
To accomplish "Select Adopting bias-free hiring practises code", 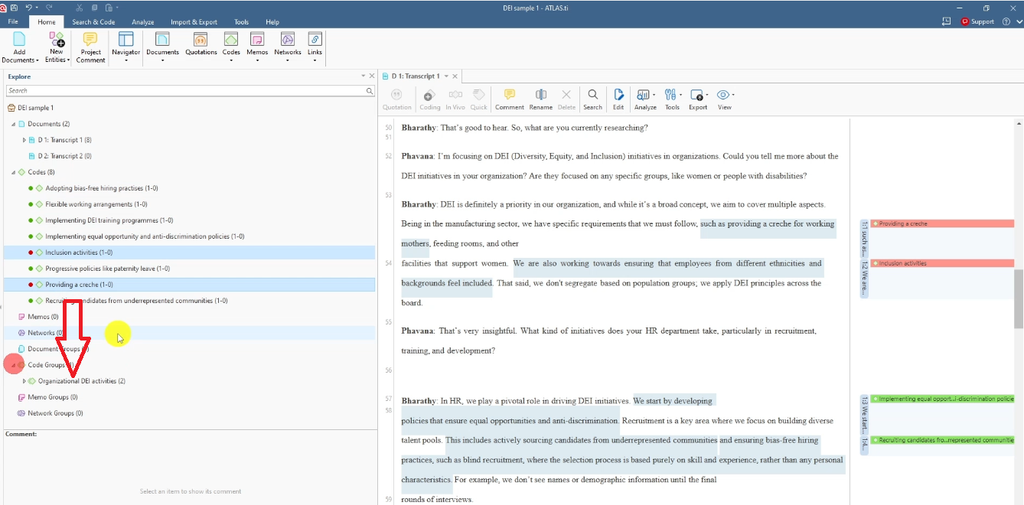I will tap(101, 188).
